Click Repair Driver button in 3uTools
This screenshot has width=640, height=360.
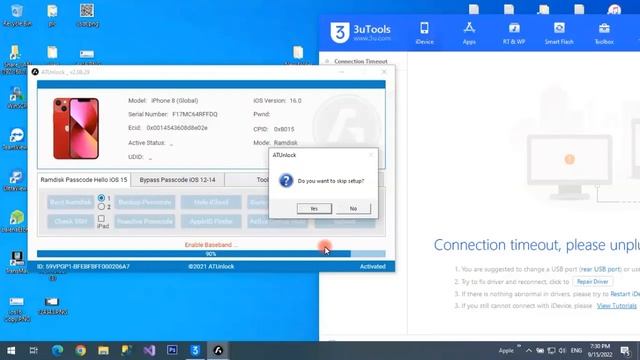(x=592, y=282)
